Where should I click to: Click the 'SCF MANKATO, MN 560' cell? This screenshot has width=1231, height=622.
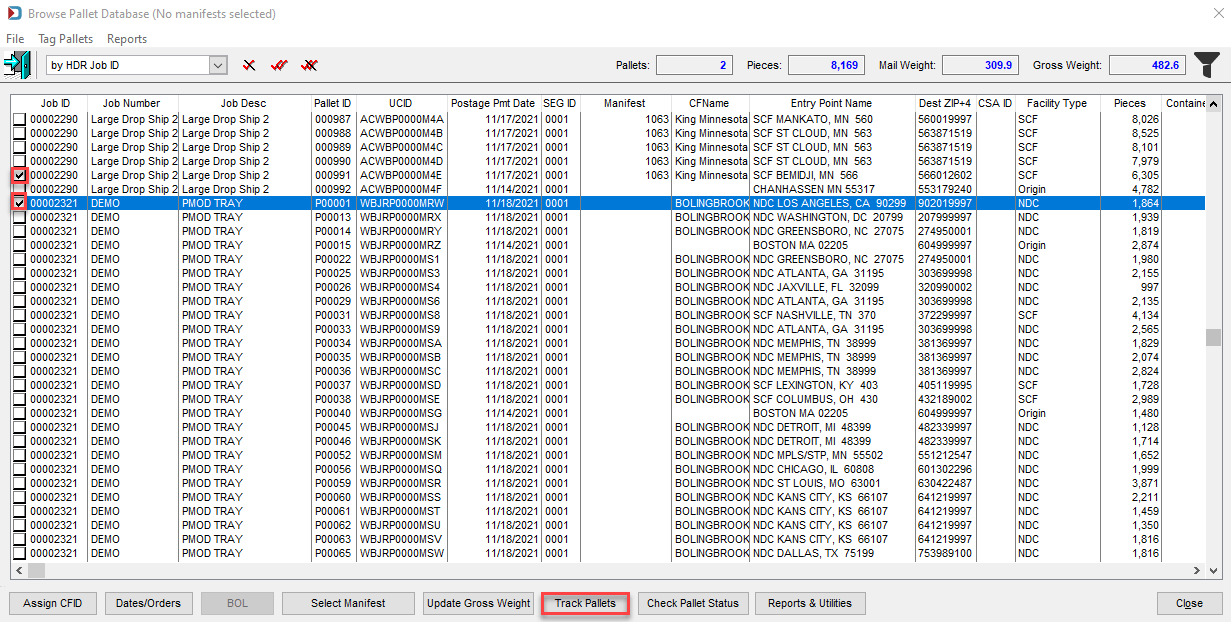click(832, 119)
